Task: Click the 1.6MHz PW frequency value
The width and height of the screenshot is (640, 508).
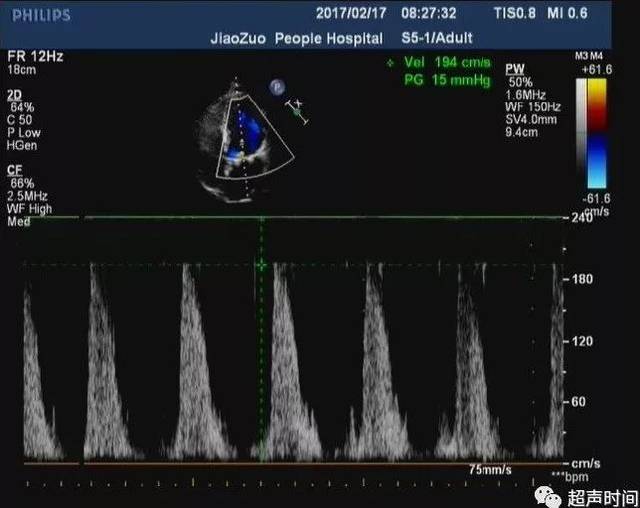Action: tap(525, 95)
